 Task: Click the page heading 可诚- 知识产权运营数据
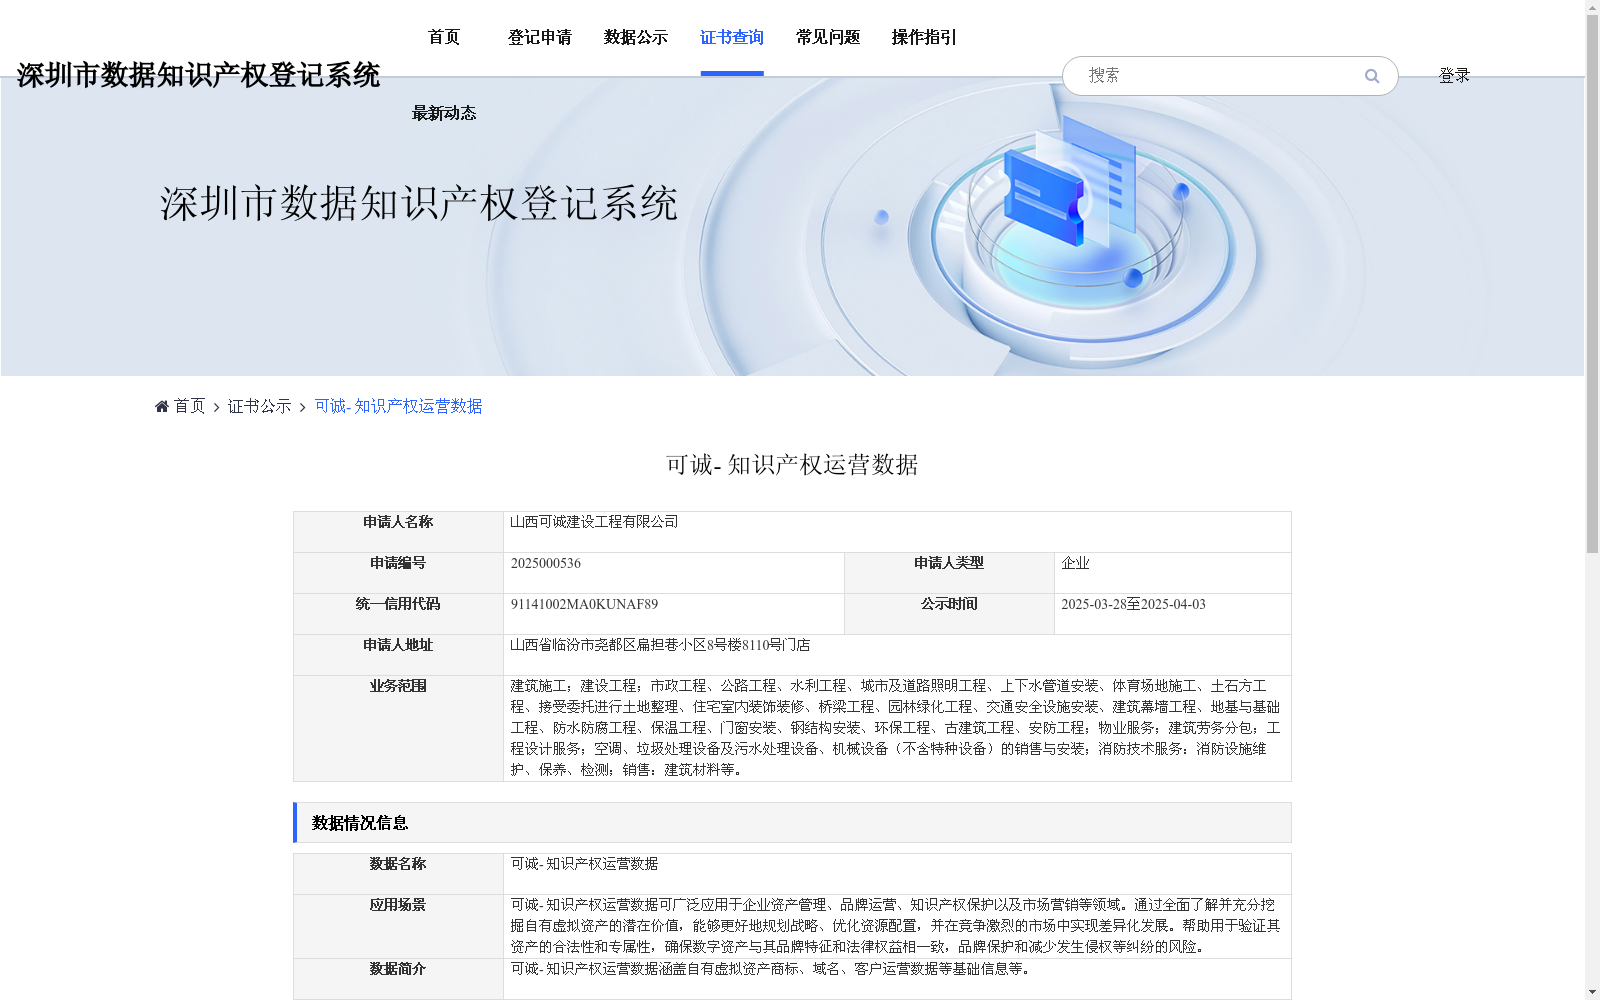(x=792, y=465)
